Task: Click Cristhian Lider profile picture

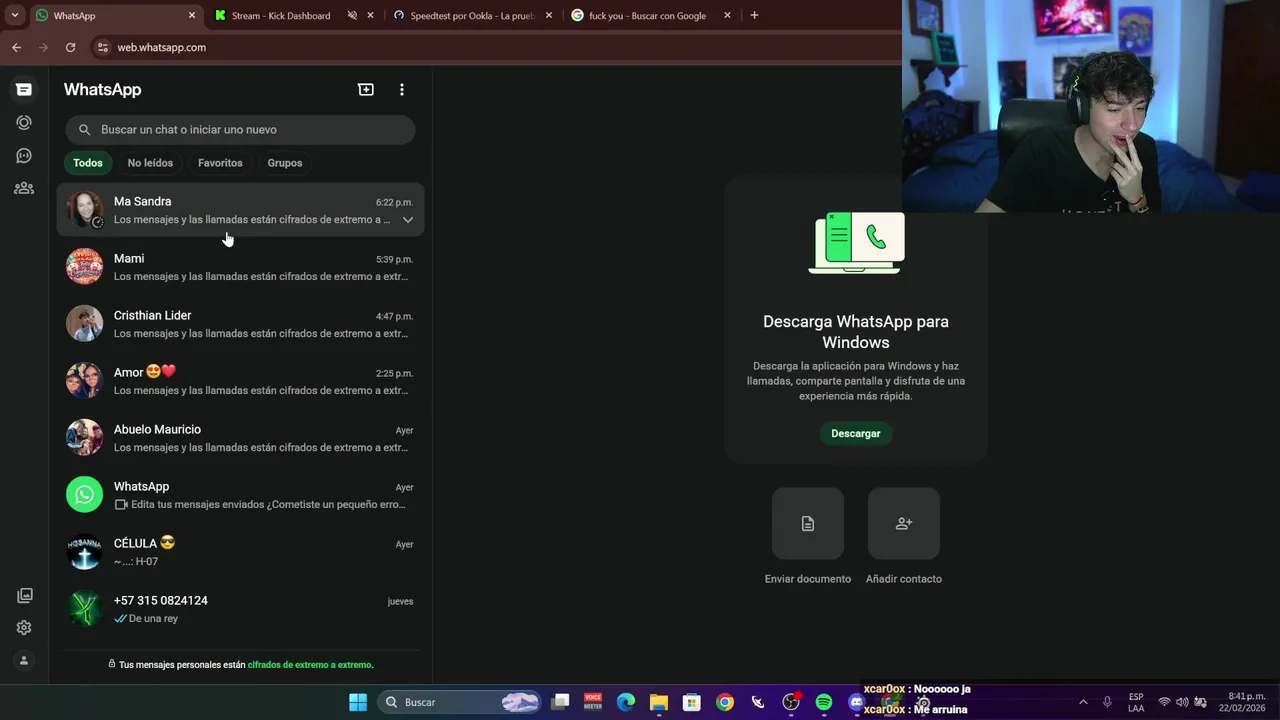Action: [x=84, y=324]
